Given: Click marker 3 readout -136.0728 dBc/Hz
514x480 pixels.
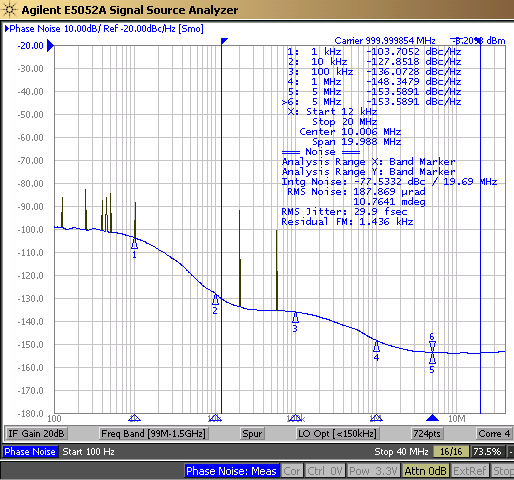Looking at the screenshot, I should pos(414,72).
